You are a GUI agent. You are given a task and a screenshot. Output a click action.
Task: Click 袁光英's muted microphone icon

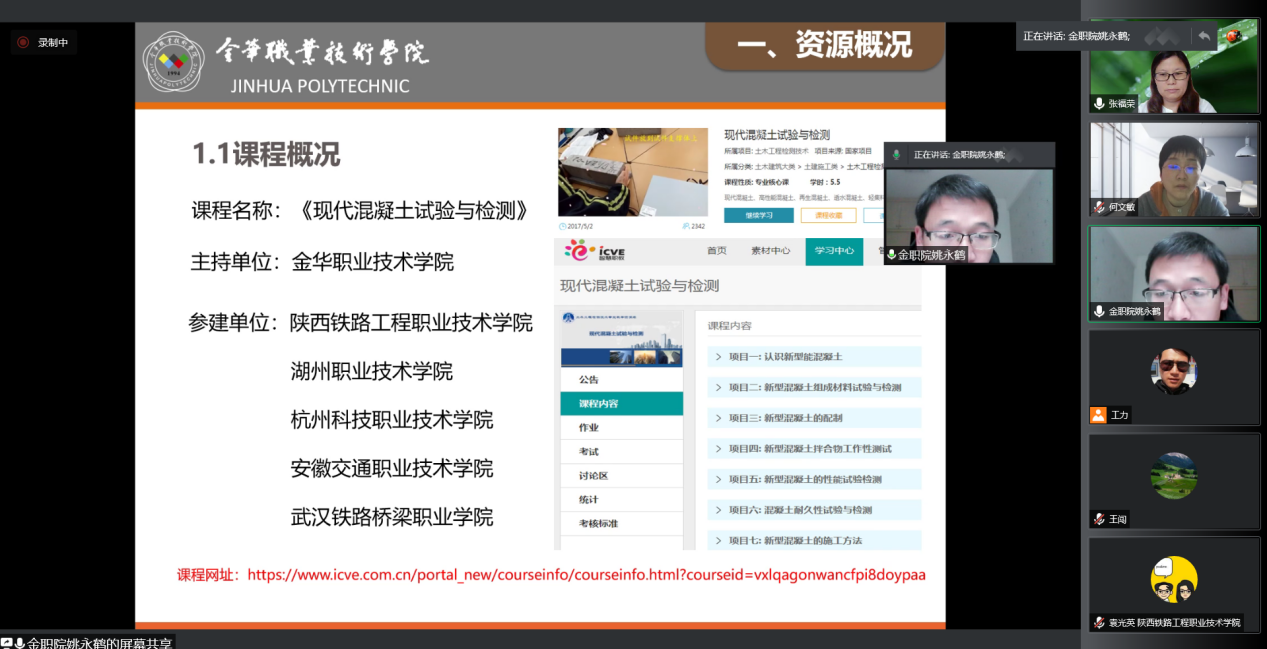[1099, 622]
